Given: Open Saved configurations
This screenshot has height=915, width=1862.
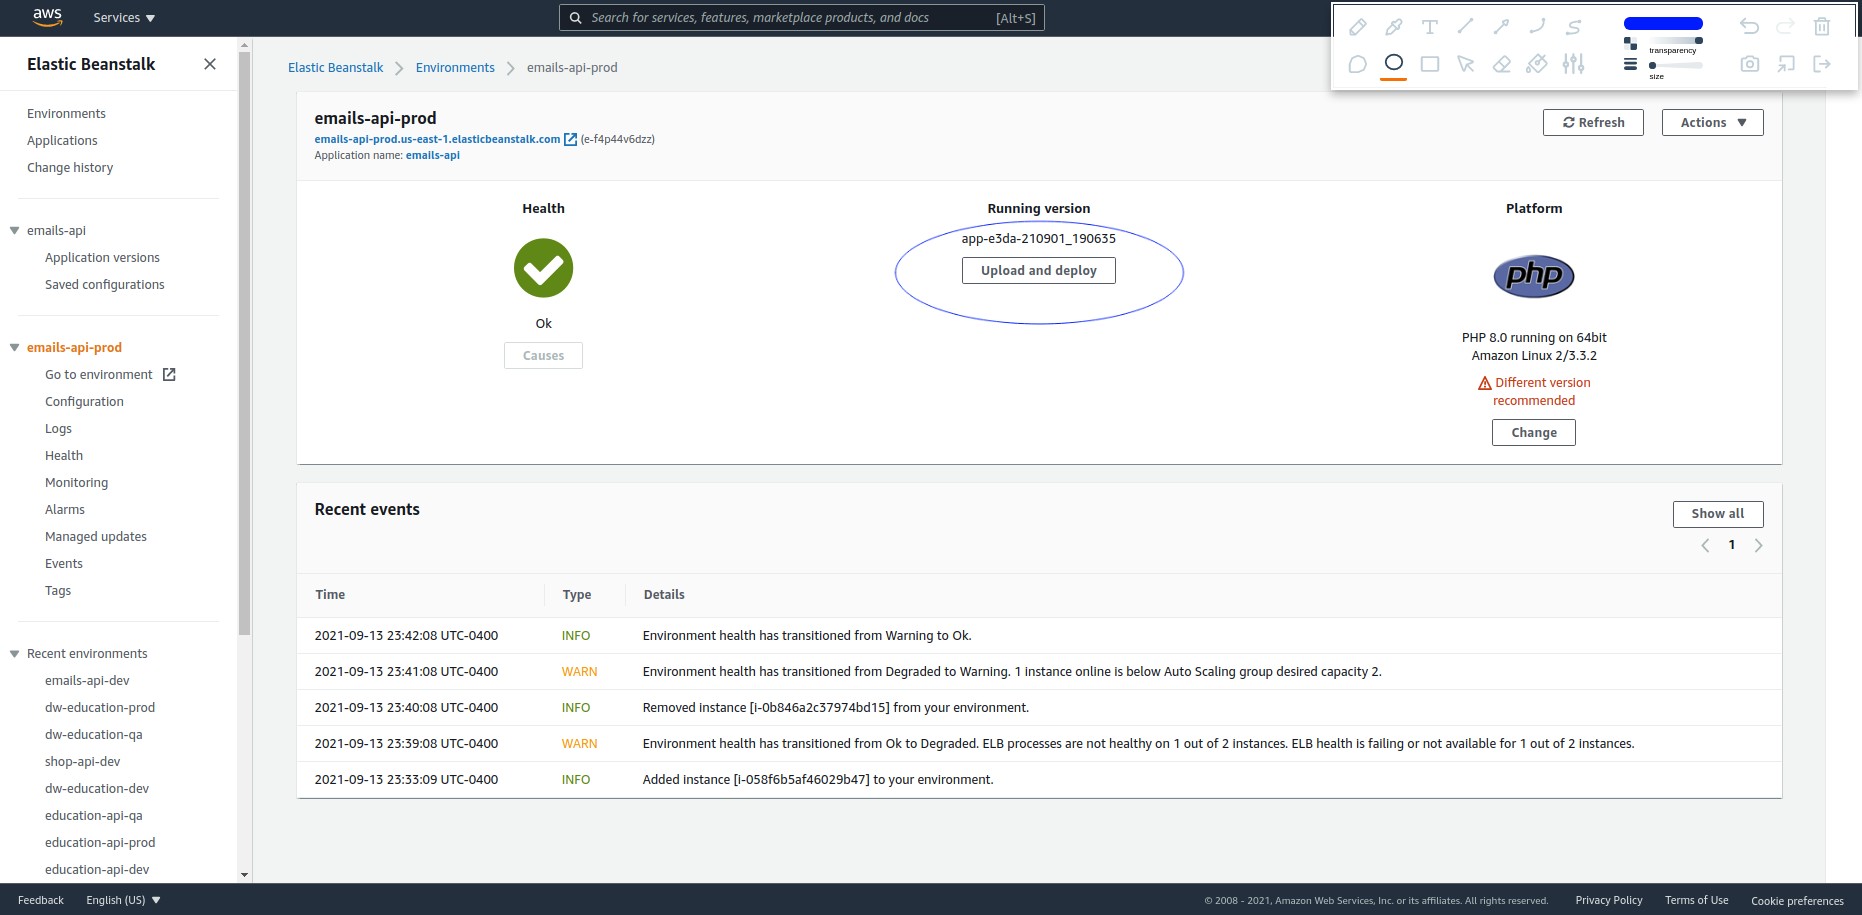Looking at the screenshot, I should coord(105,285).
